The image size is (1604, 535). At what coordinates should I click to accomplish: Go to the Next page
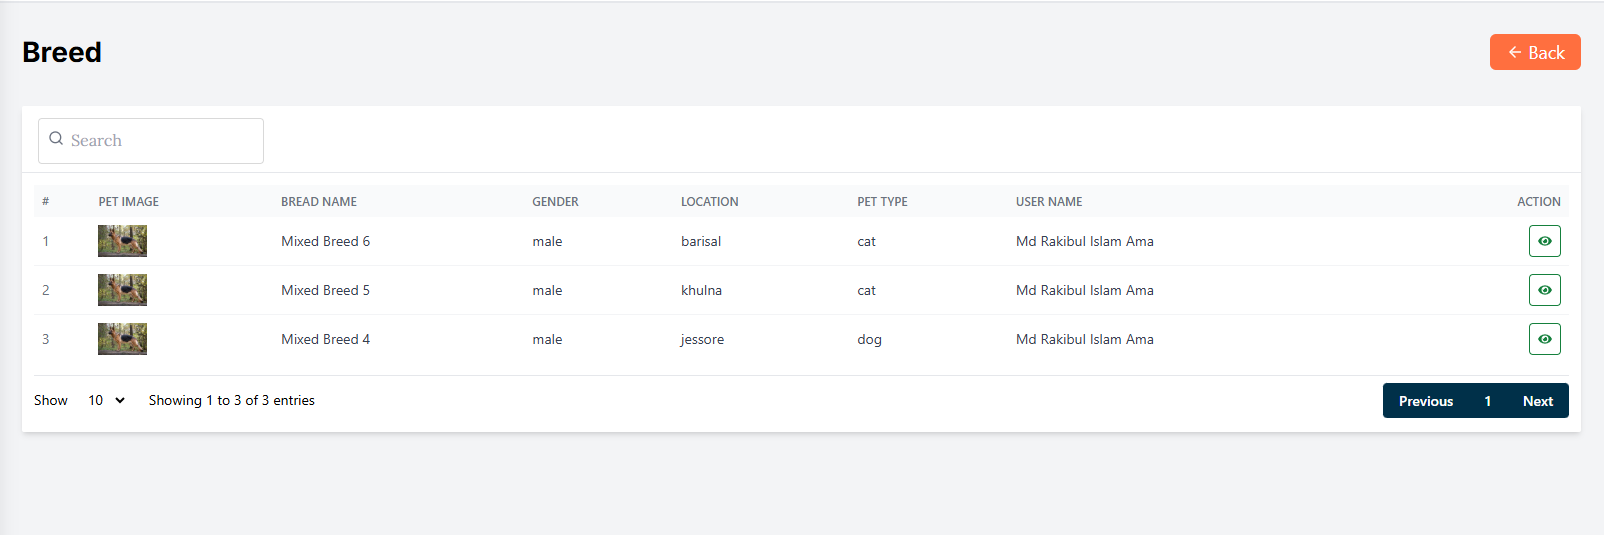[1537, 401]
